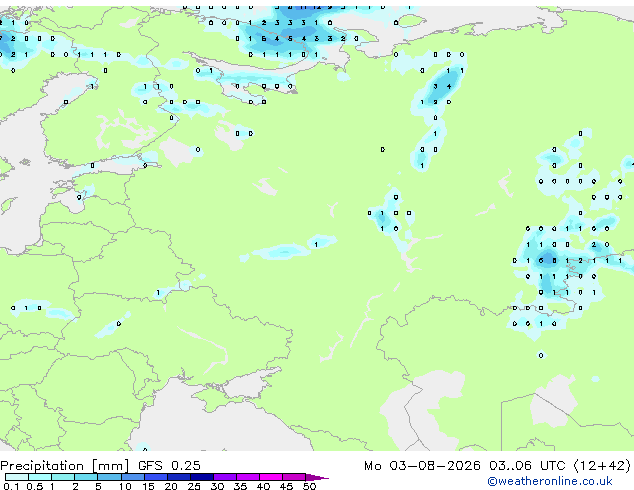This screenshot has width=634, height=490.
Task: Click the over-50 mm arrow tip of legend
Action: pyautogui.click(x=317, y=477)
